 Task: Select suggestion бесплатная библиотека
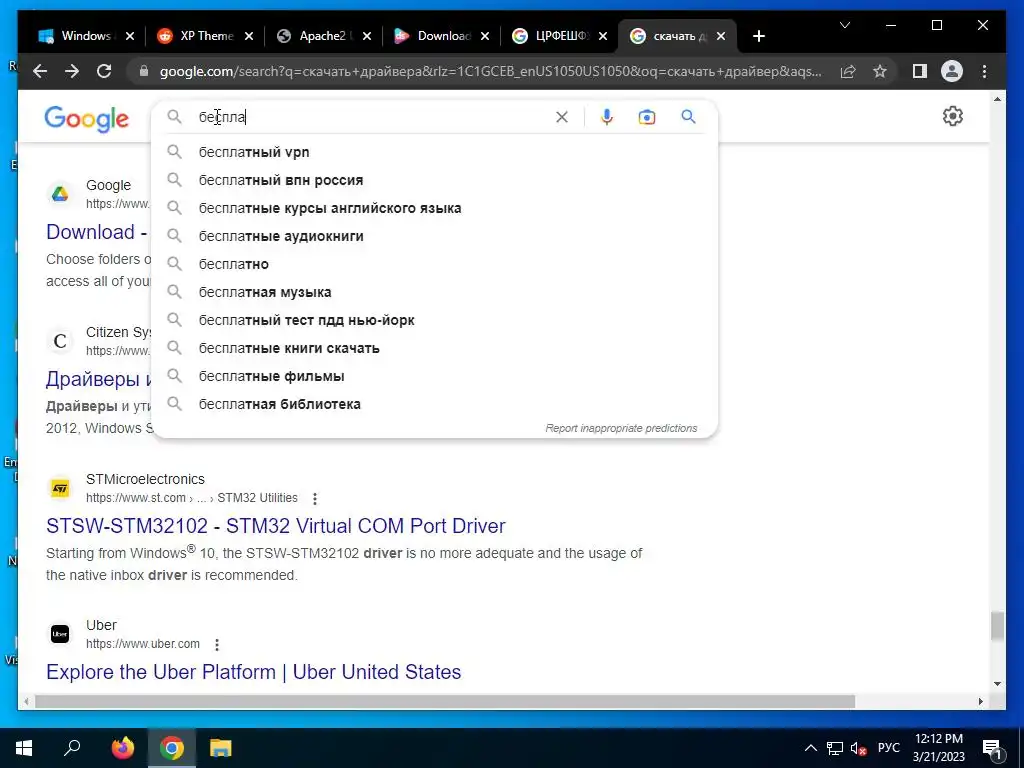(434, 404)
